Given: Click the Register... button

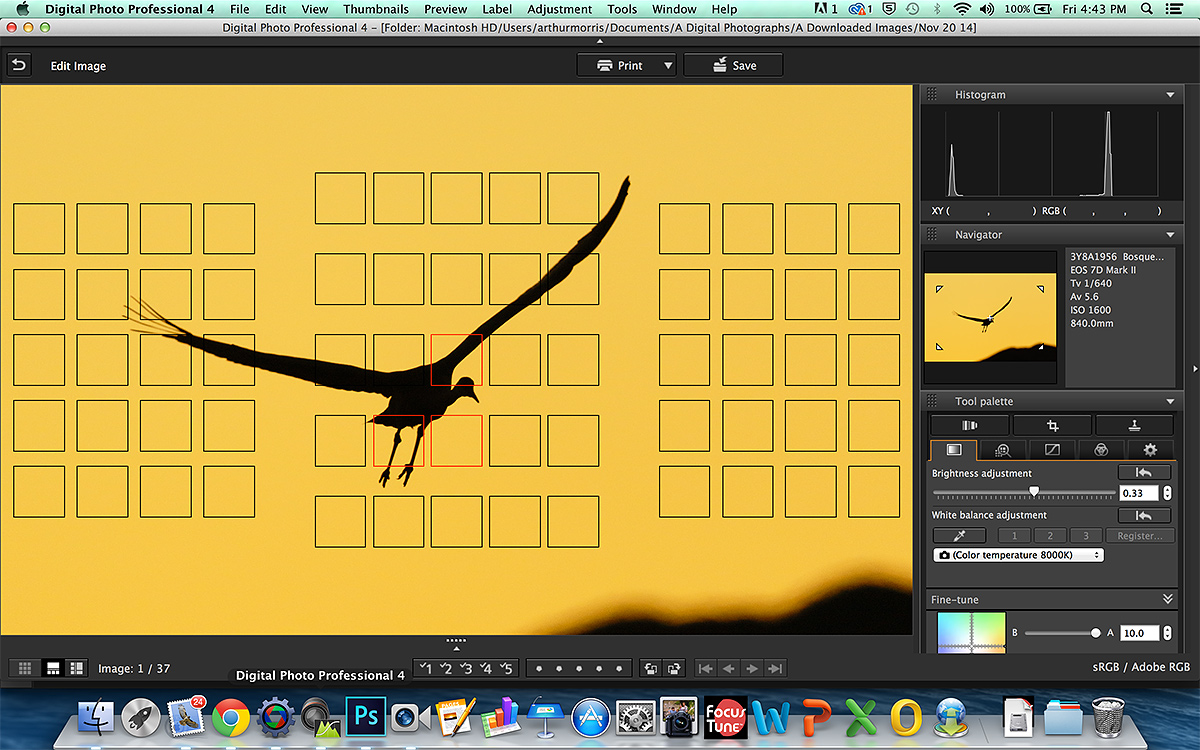Looking at the screenshot, I should [x=1139, y=535].
